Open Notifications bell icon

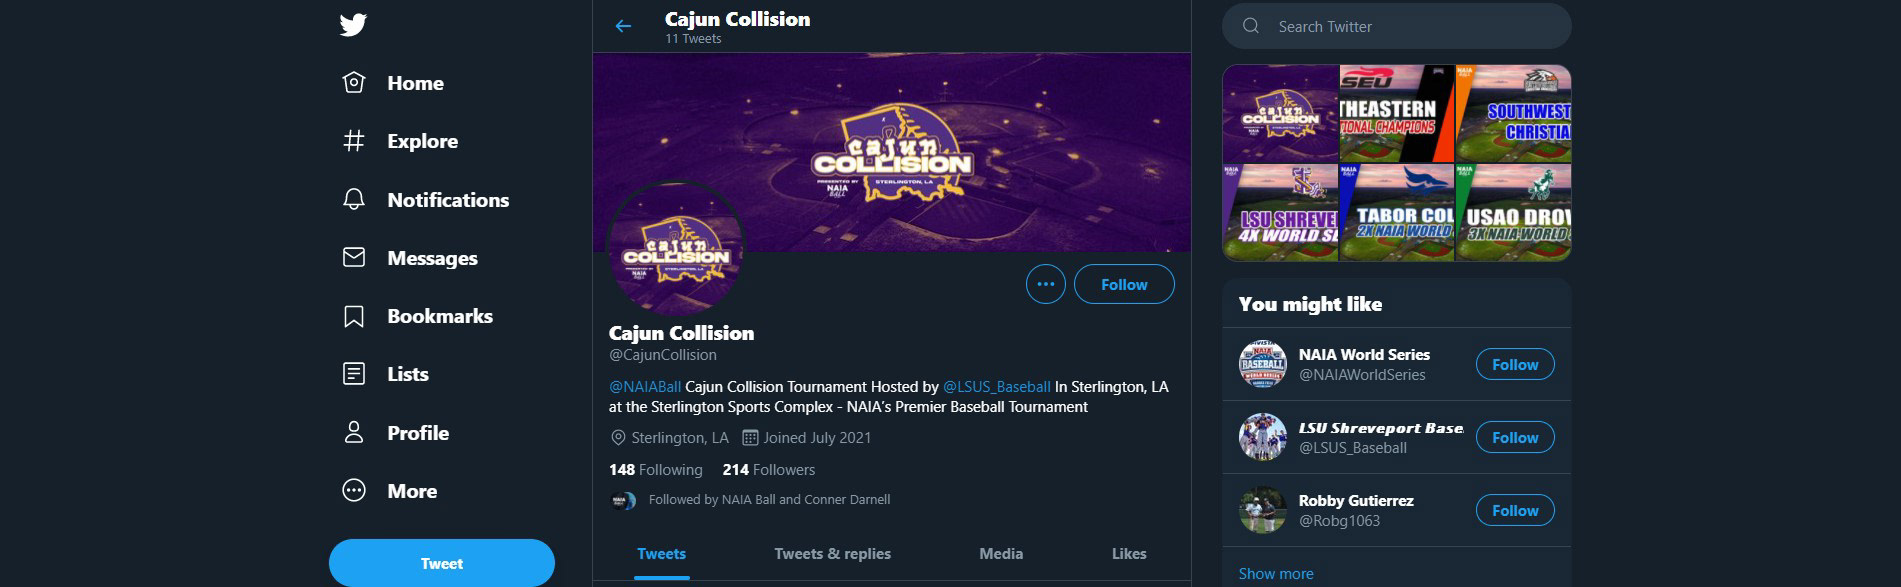pos(354,200)
